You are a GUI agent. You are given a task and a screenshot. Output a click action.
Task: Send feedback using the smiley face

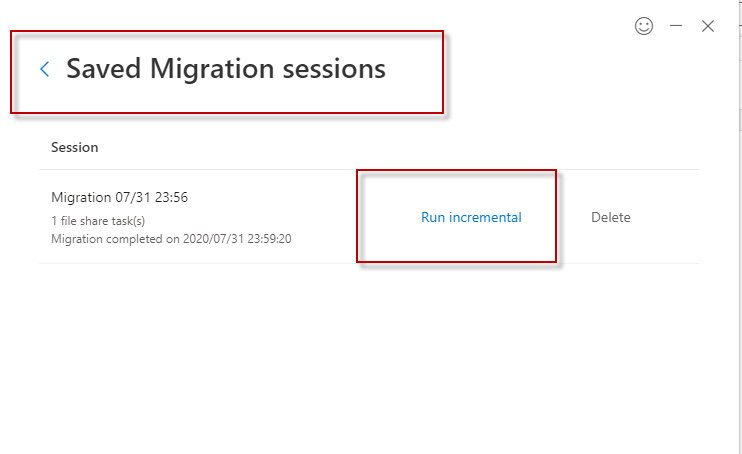pos(644,27)
